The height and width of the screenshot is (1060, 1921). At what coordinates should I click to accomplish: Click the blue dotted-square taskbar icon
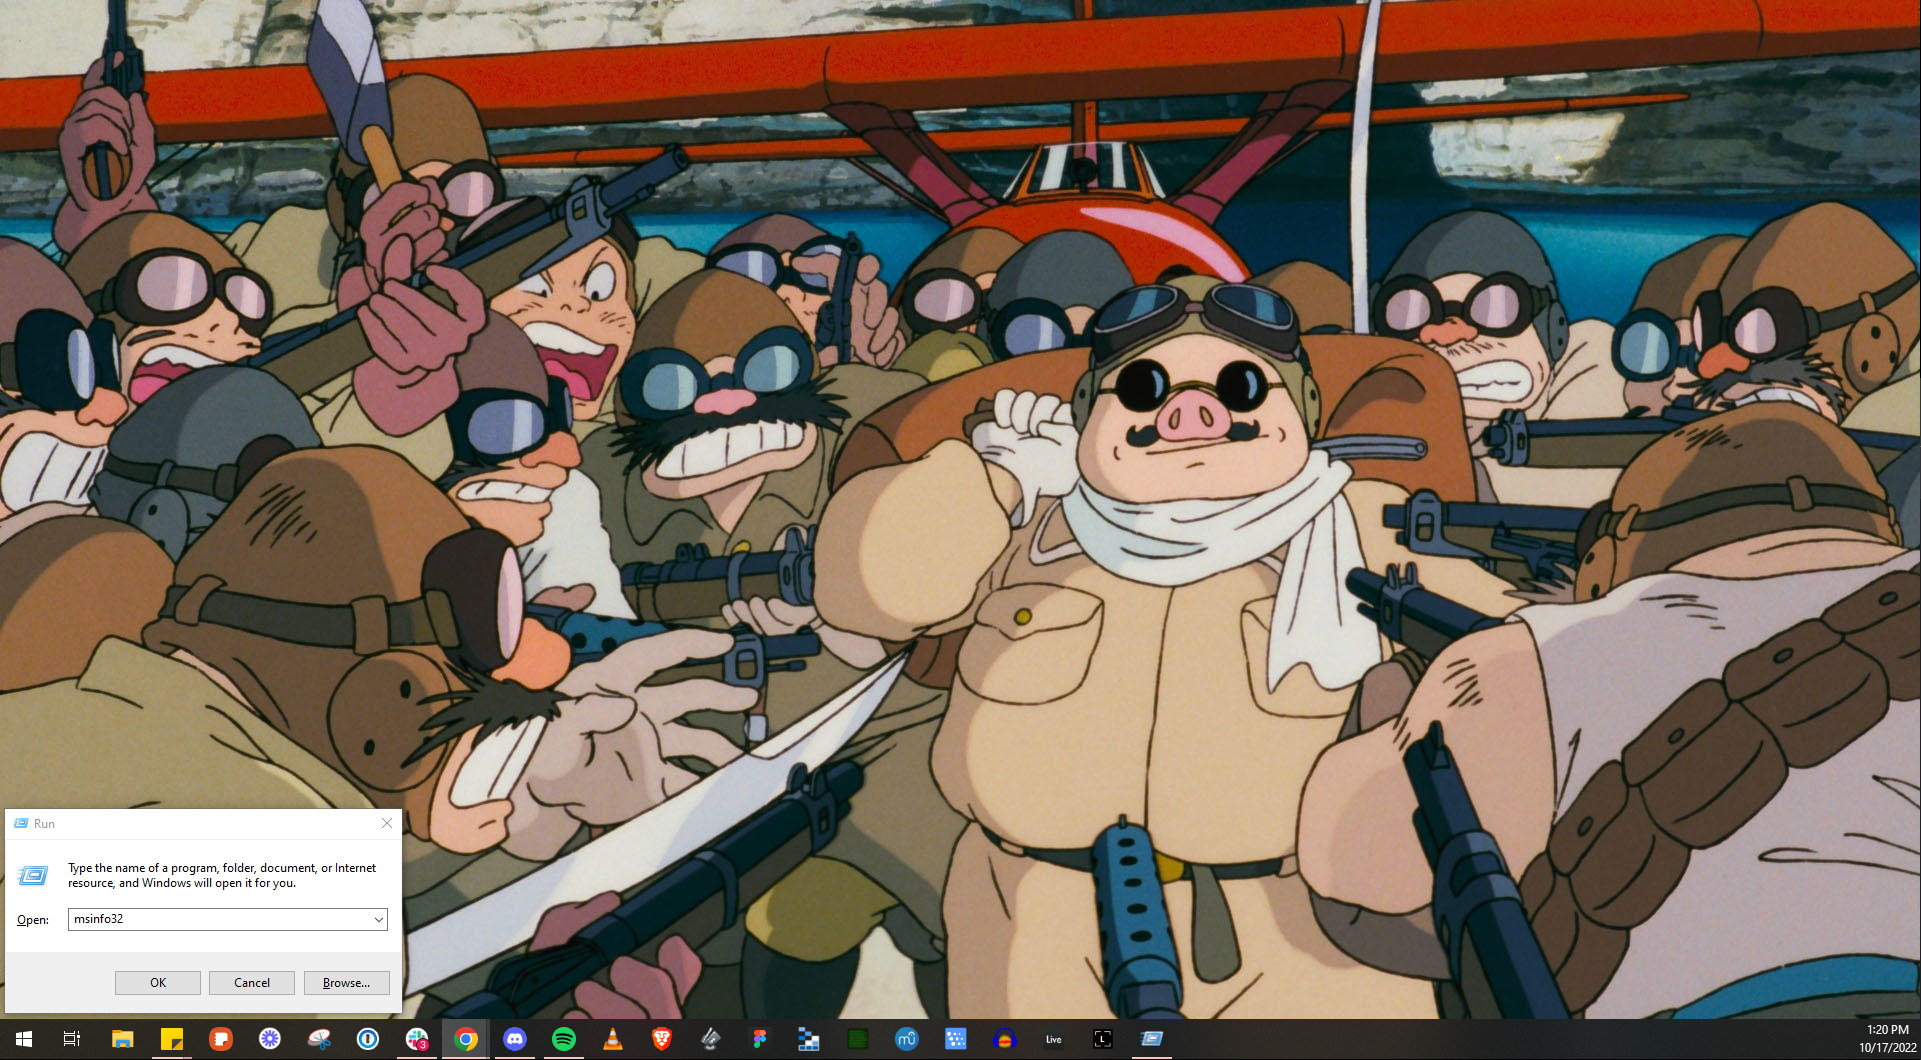coord(955,1039)
